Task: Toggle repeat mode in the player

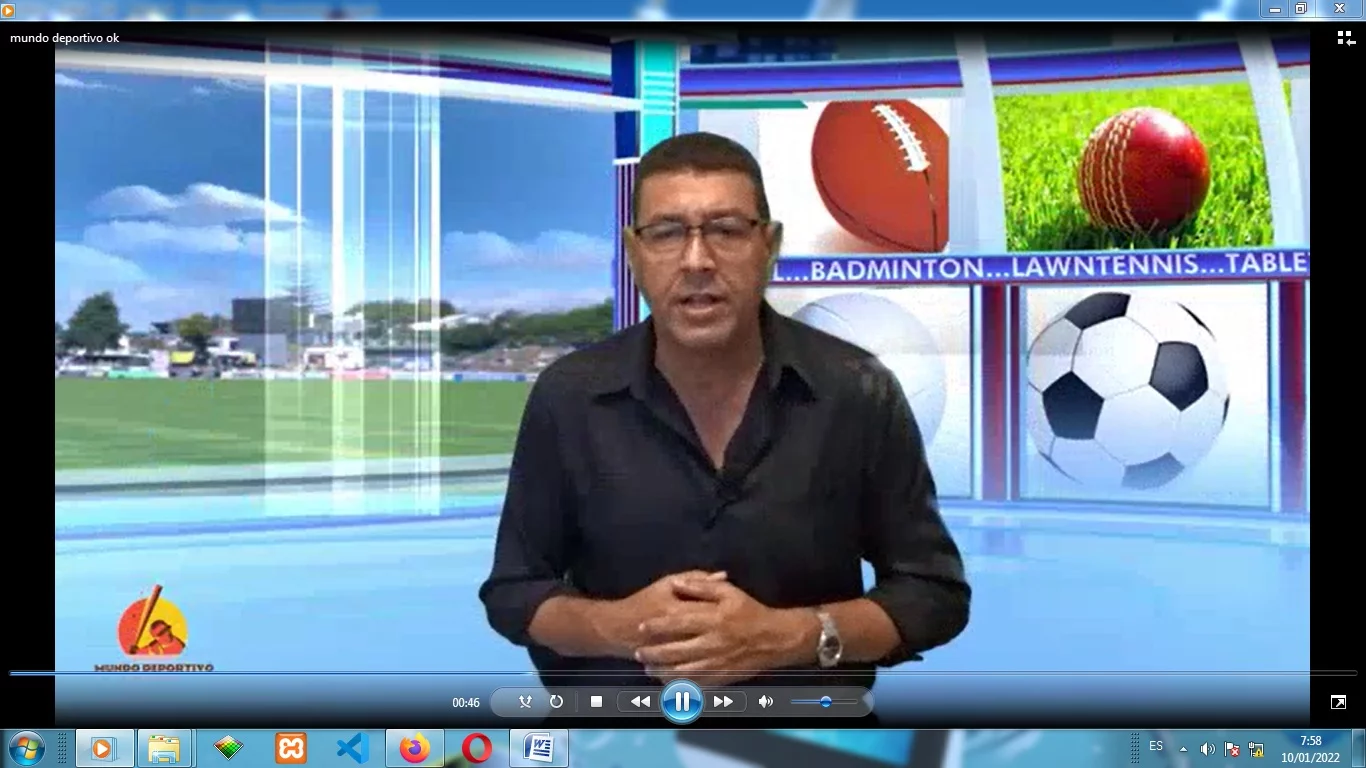Action: pos(557,702)
